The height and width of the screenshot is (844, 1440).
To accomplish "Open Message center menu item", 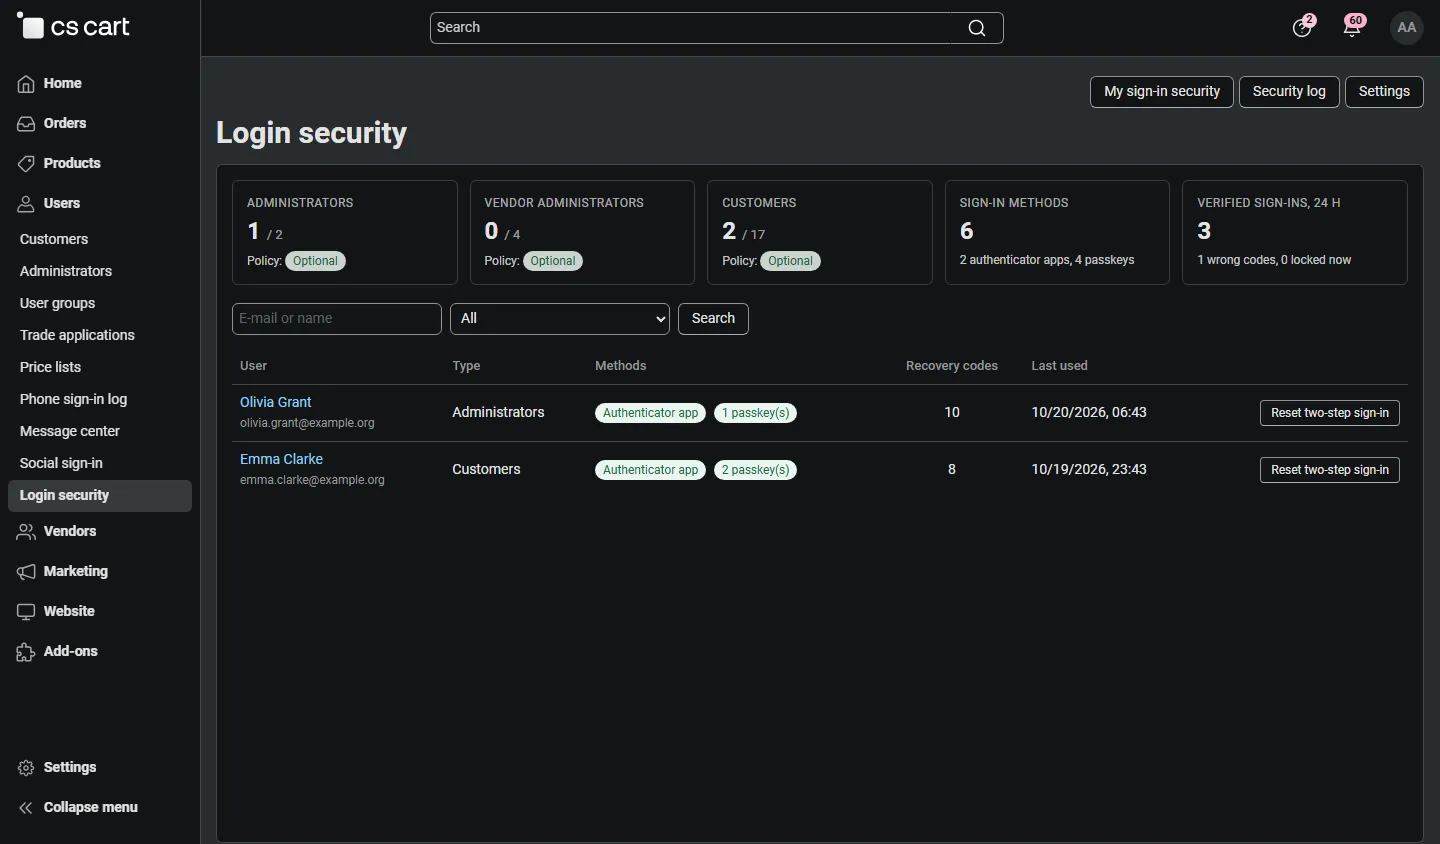I will [70, 432].
